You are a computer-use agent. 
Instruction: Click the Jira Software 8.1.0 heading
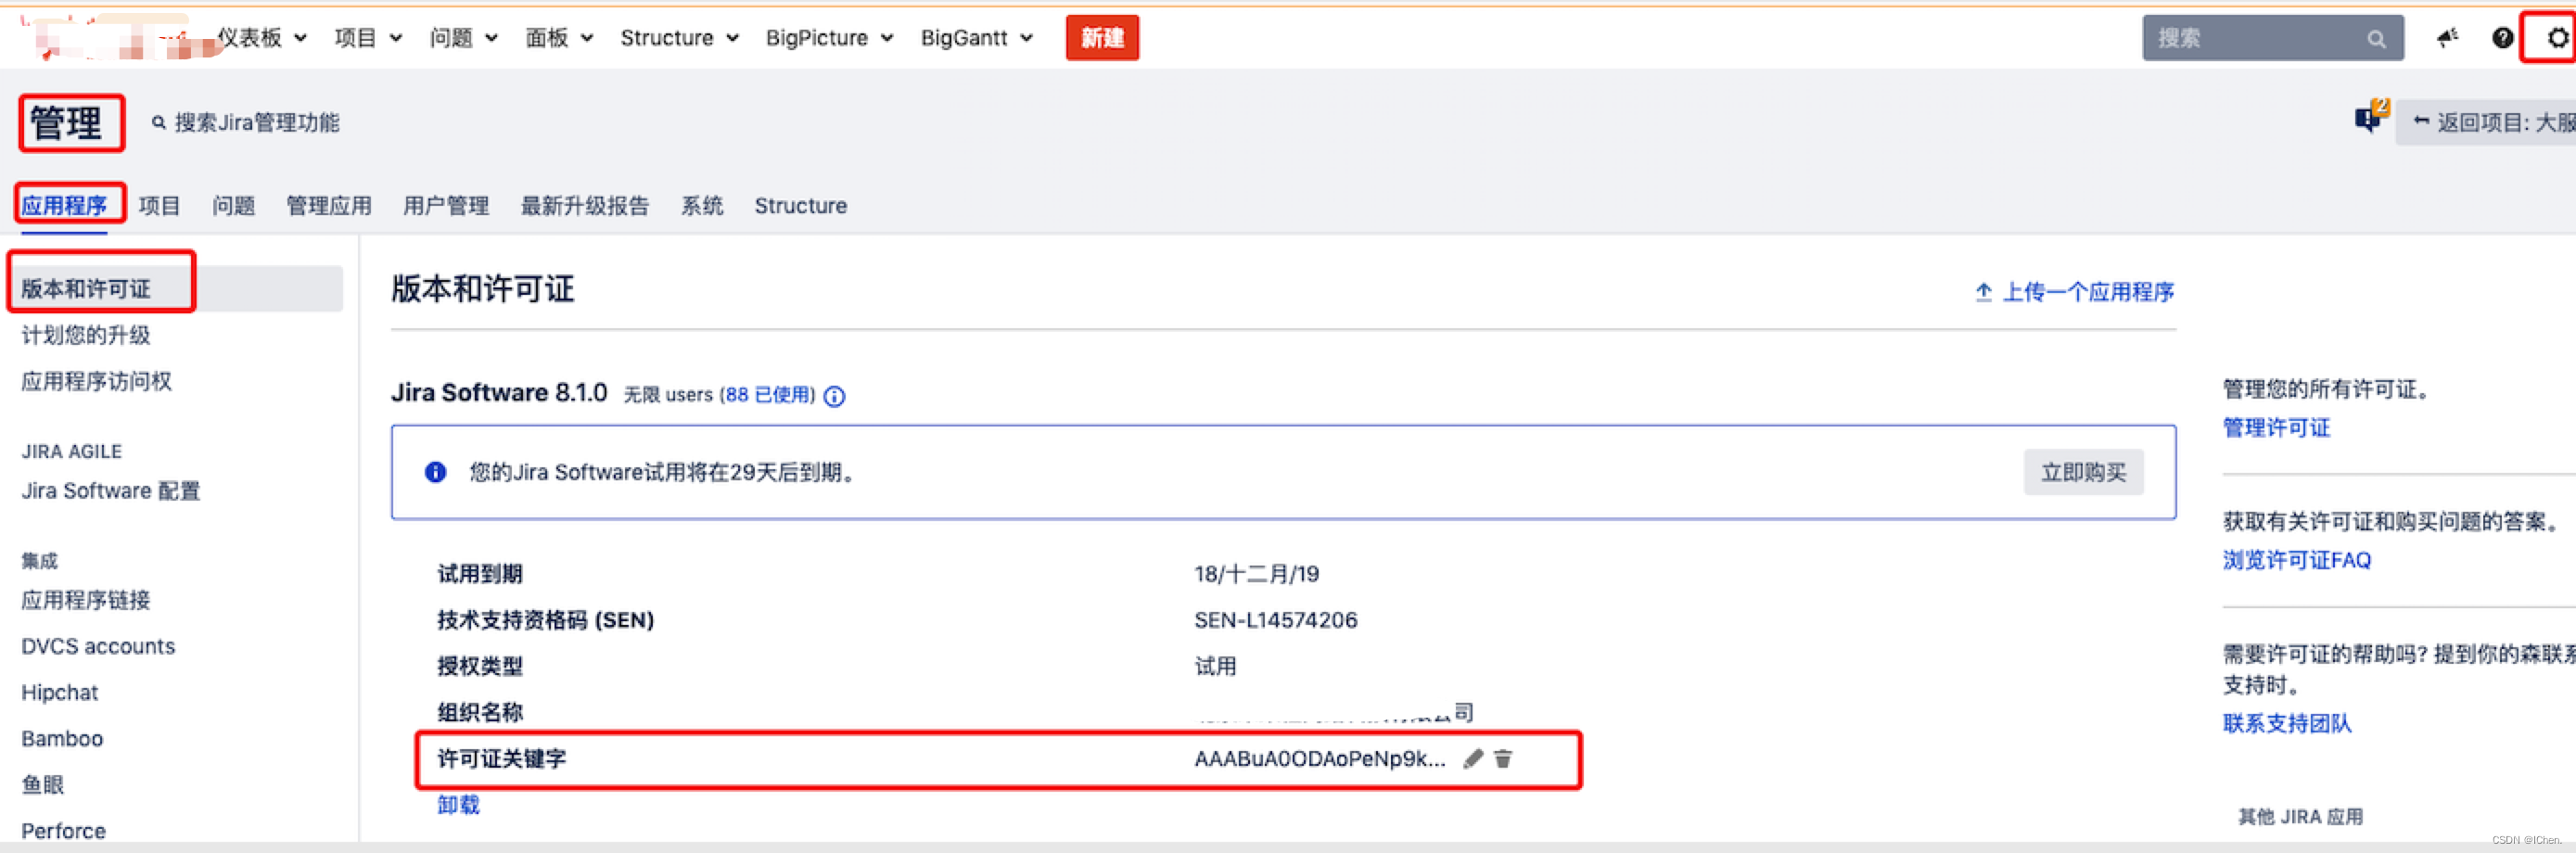coord(498,392)
